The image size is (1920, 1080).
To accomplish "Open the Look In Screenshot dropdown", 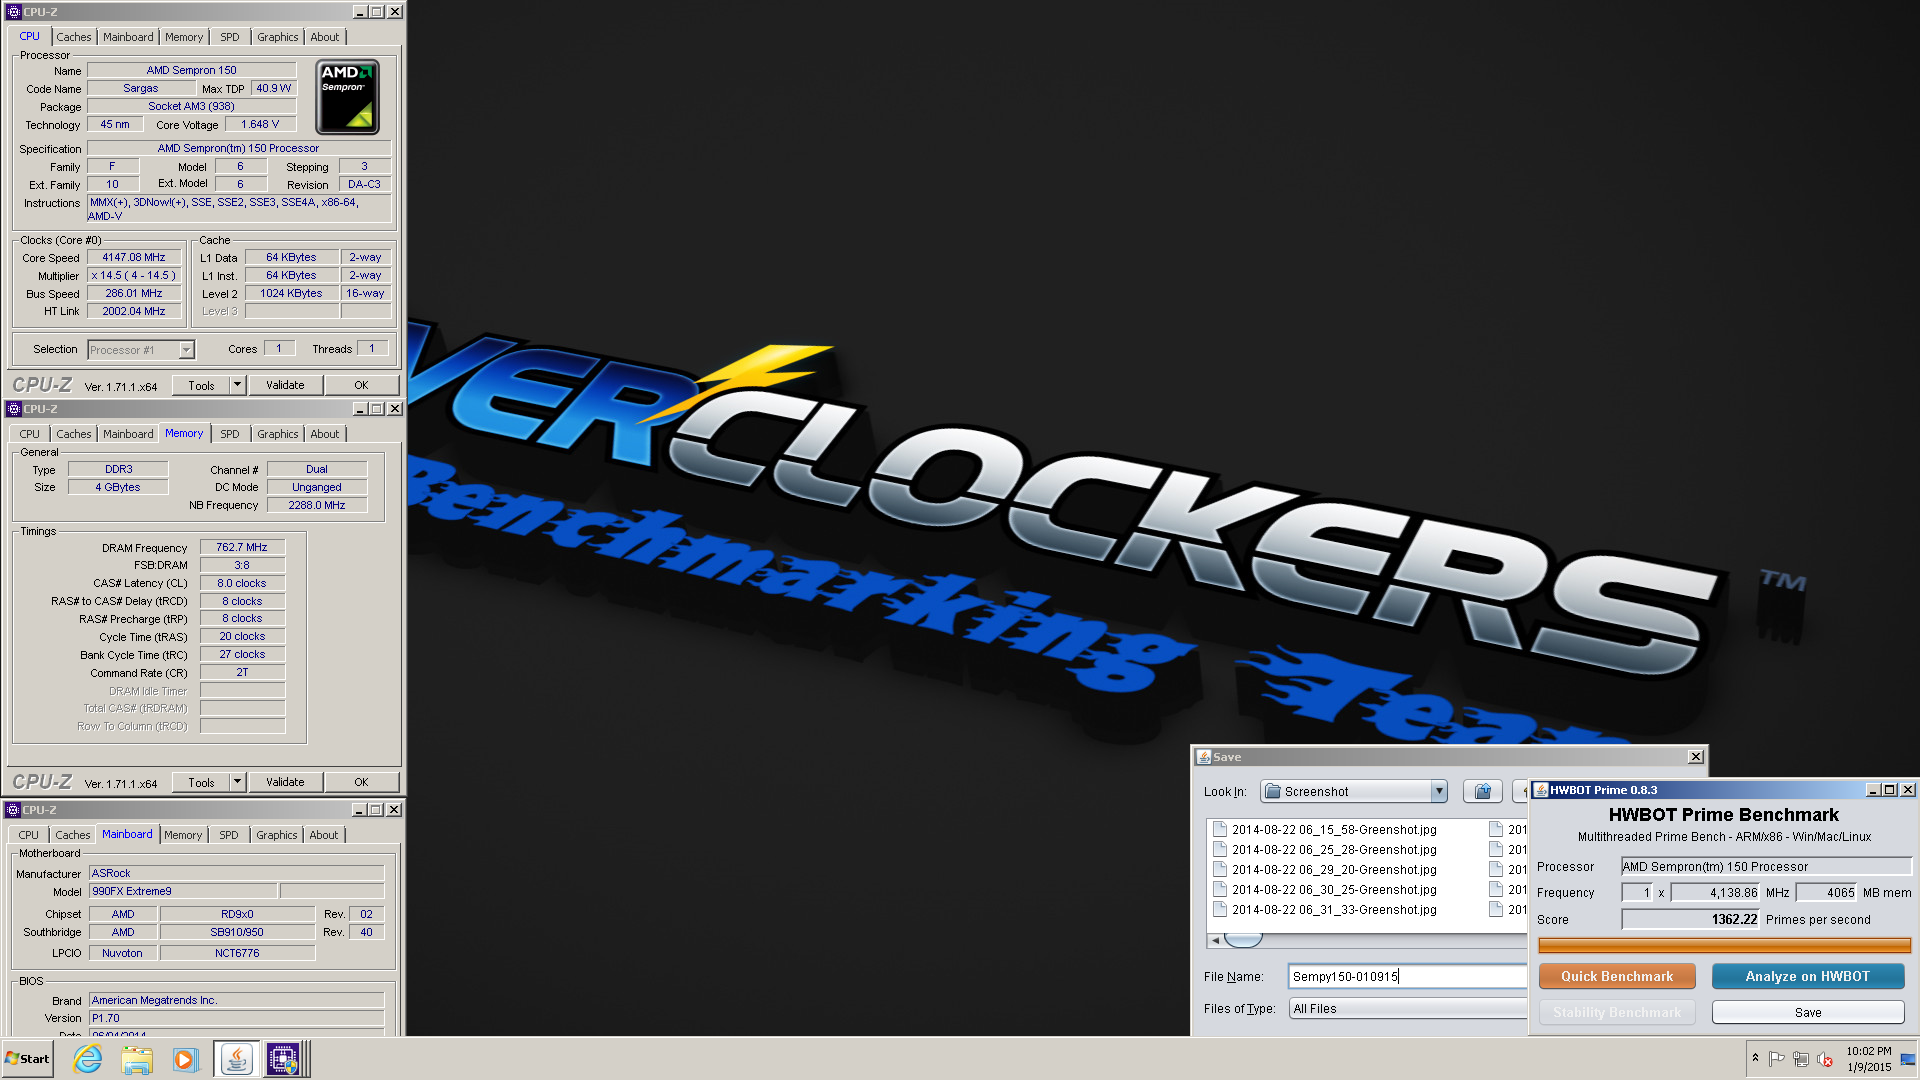I will pyautogui.click(x=1353, y=791).
